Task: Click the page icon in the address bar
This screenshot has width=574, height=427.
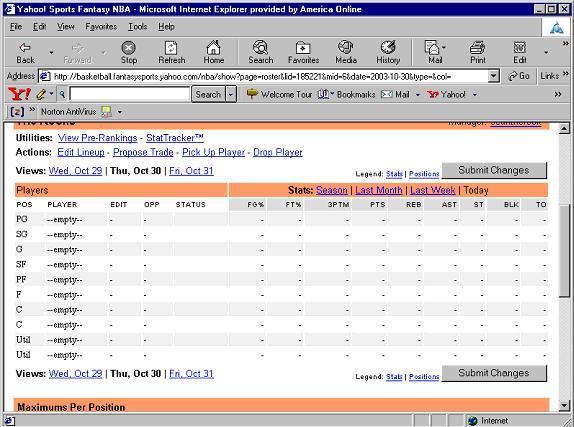Action: (x=45, y=76)
